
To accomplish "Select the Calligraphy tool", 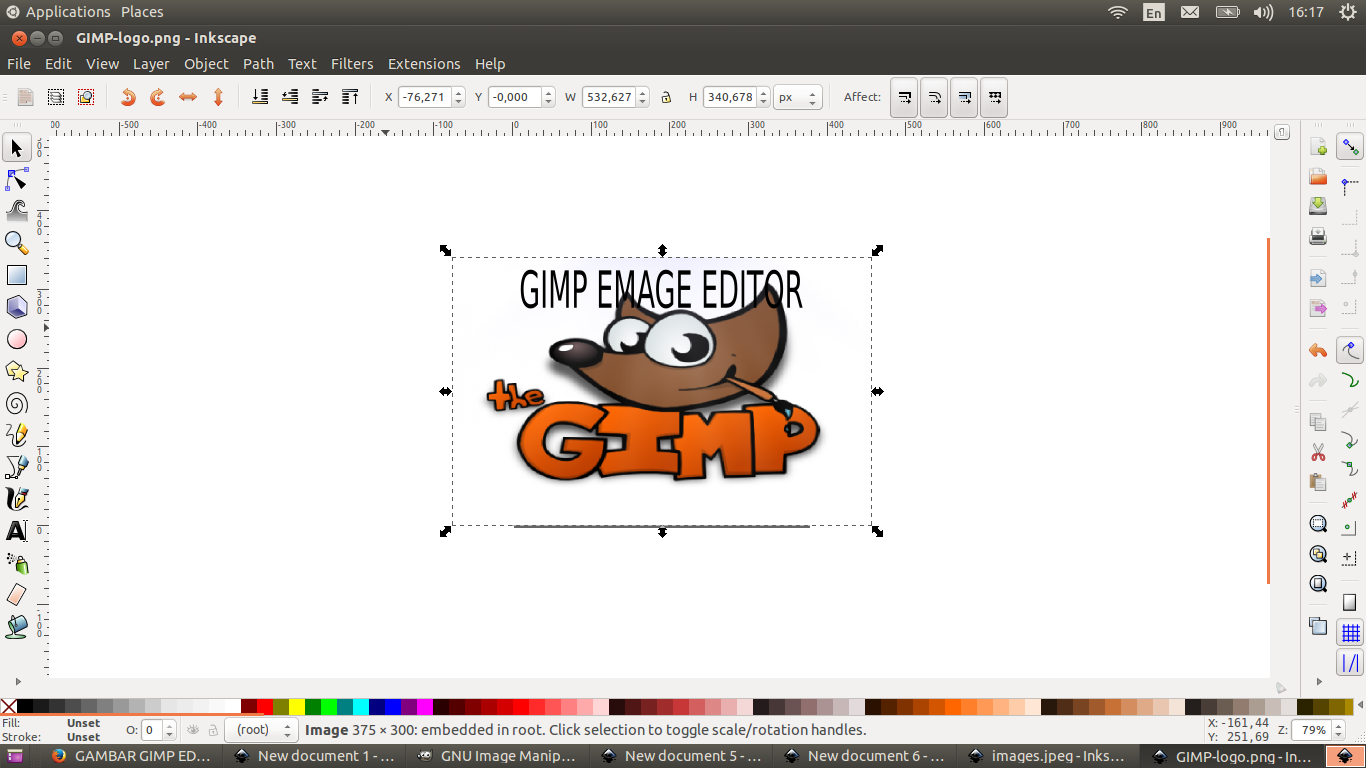I will tap(17, 499).
